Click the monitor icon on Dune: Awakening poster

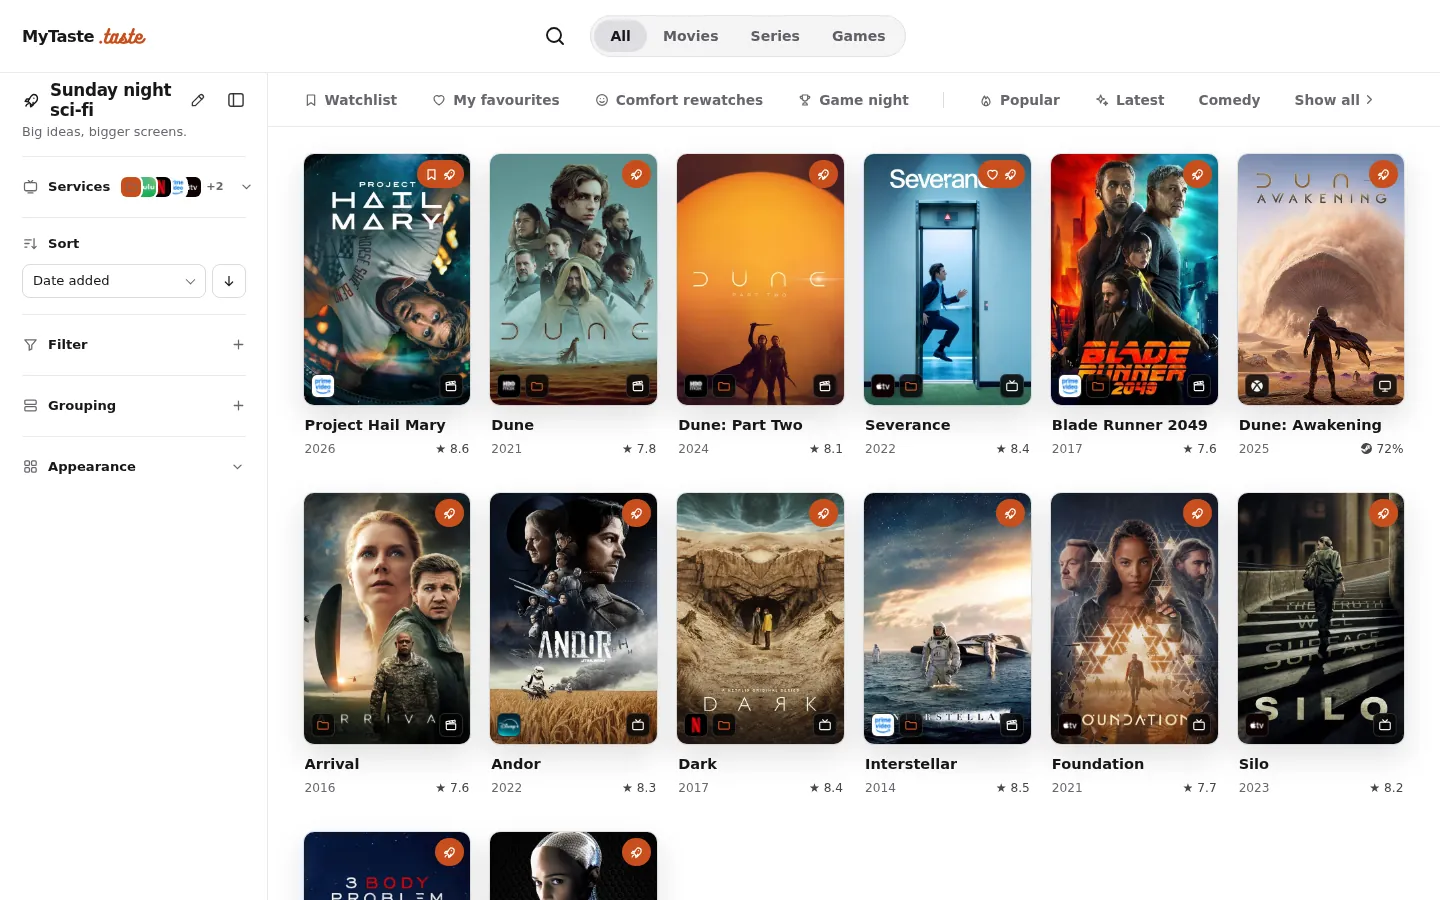tap(1385, 386)
